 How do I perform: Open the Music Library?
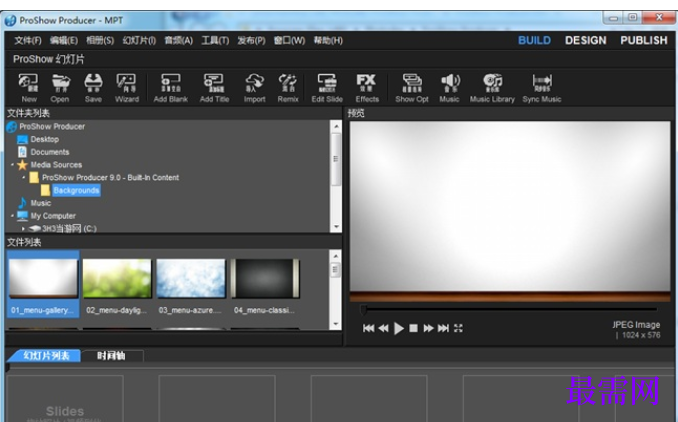tap(492, 88)
